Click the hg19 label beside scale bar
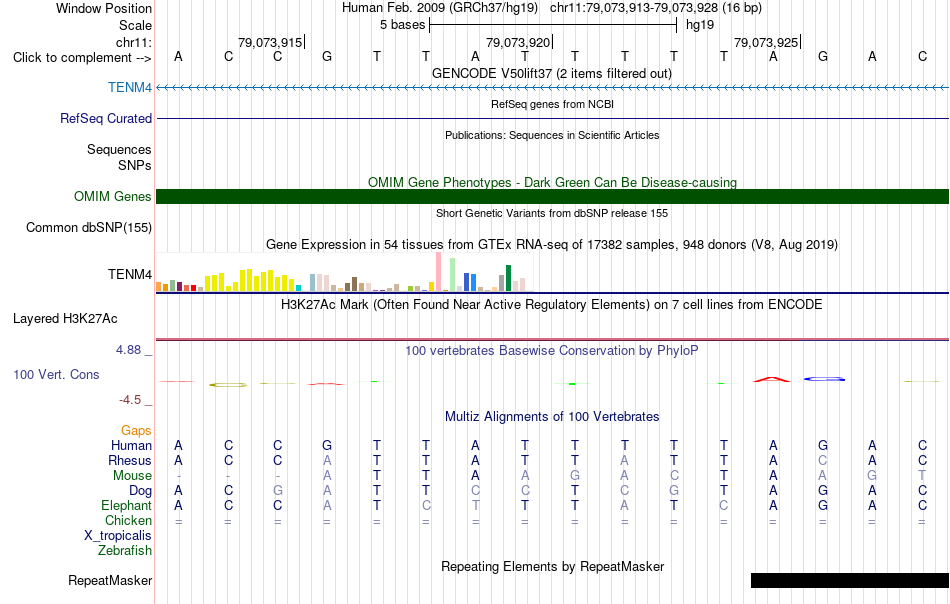Image resolution: width=950 pixels, height=604 pixels. tap(700, 25)
